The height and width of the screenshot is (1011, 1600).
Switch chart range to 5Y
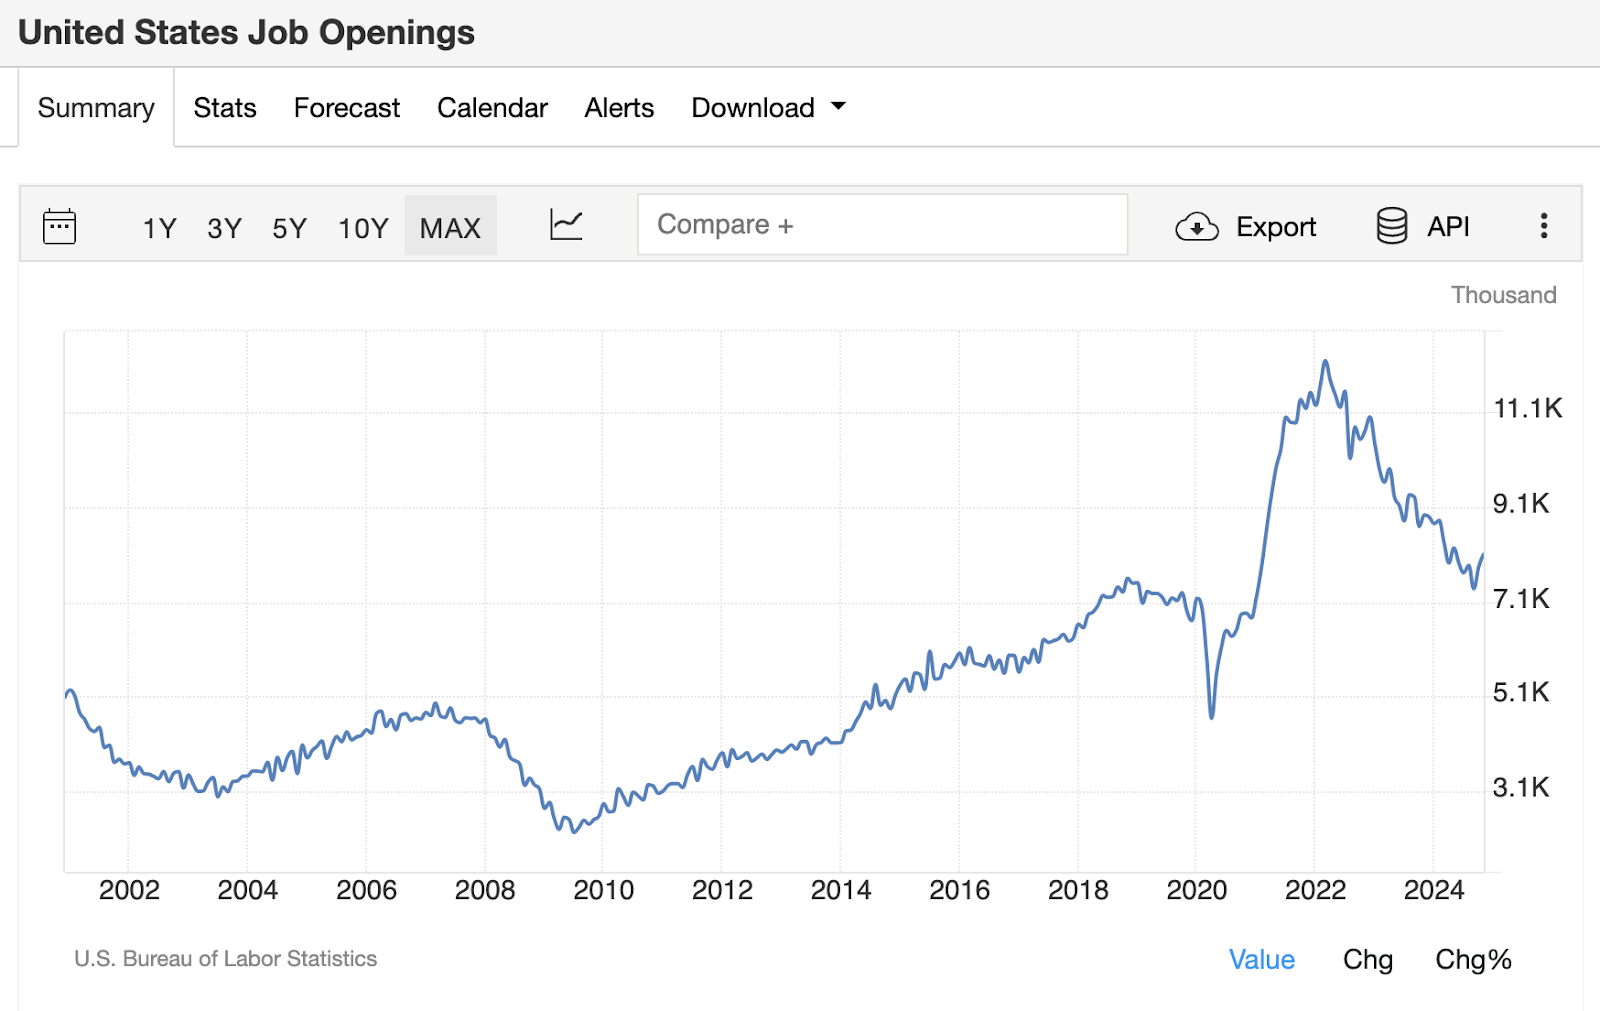[289, 228]
